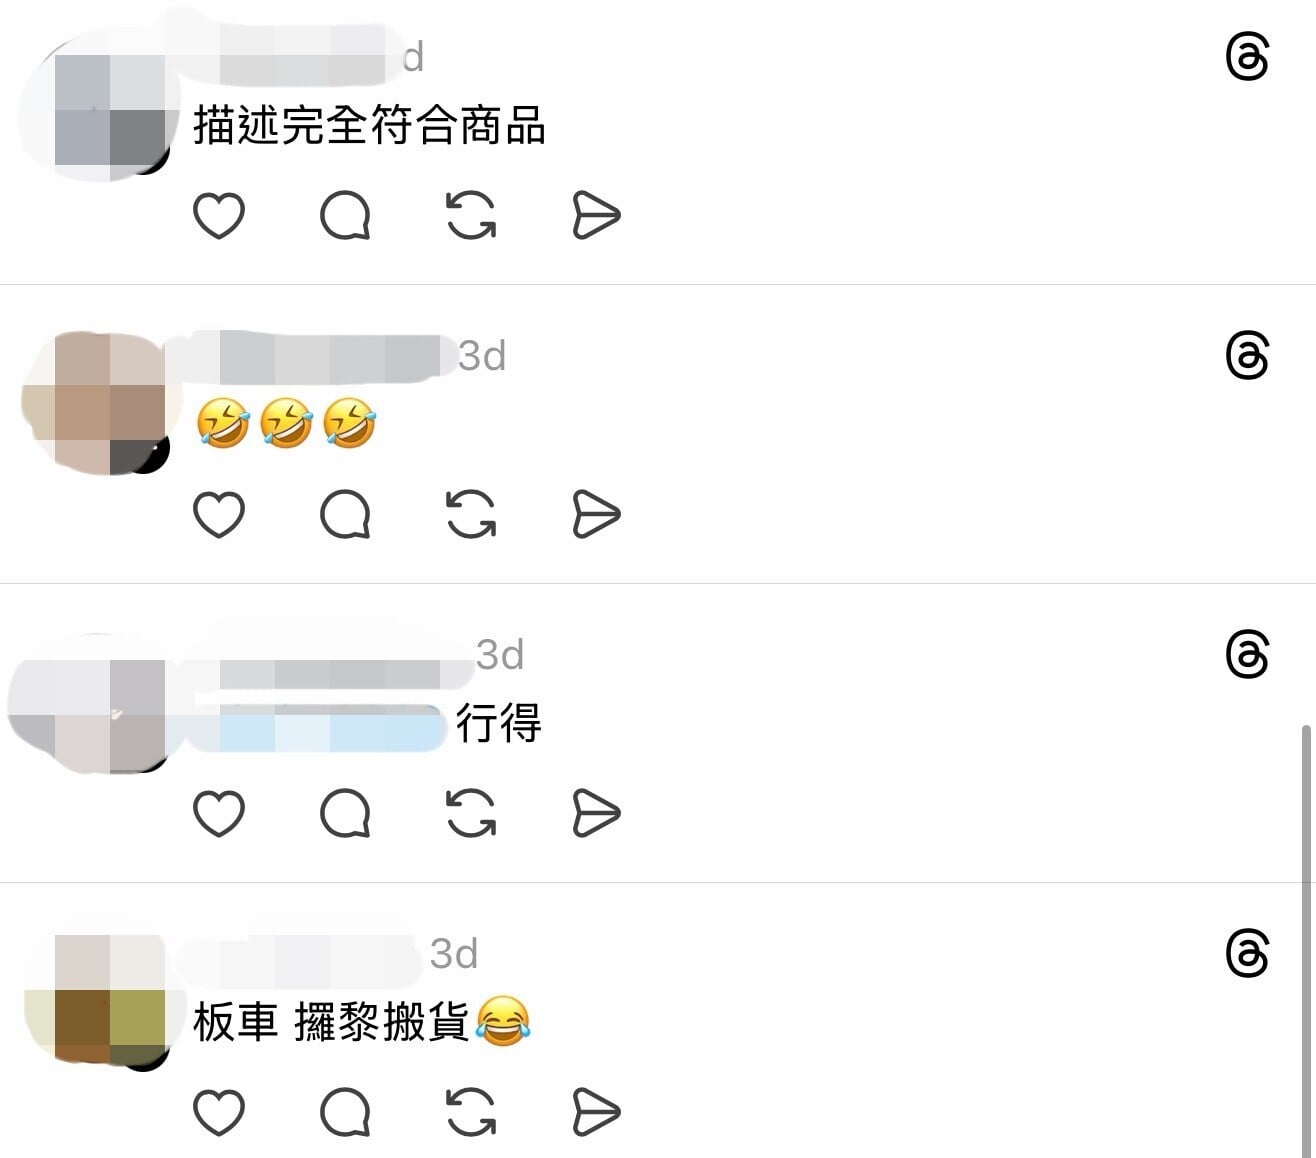Repost the 板車 攞黎搬貨 comment
This screenshot has width=1316, height=1158.
pyautogui.click(x=471, y=1112)
